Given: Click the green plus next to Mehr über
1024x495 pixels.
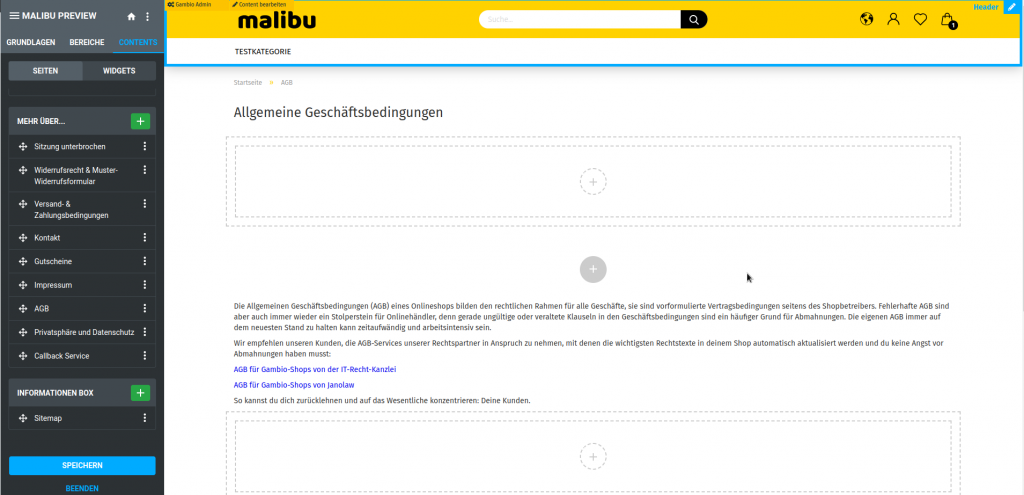Looking at the screenshot, I should click(140, 121).
